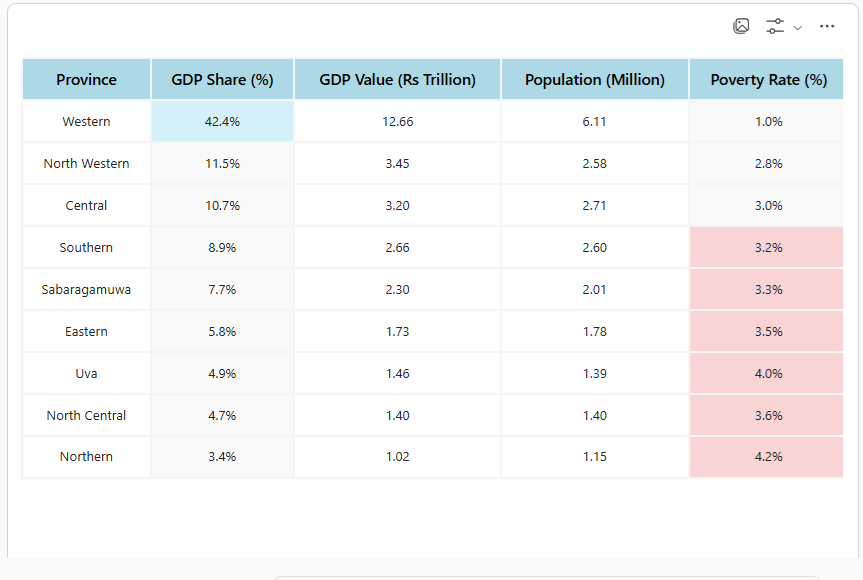Click the 1.0% Western poverty rate cell
This screenshot has height=580, width=863.
coord(768,121)
